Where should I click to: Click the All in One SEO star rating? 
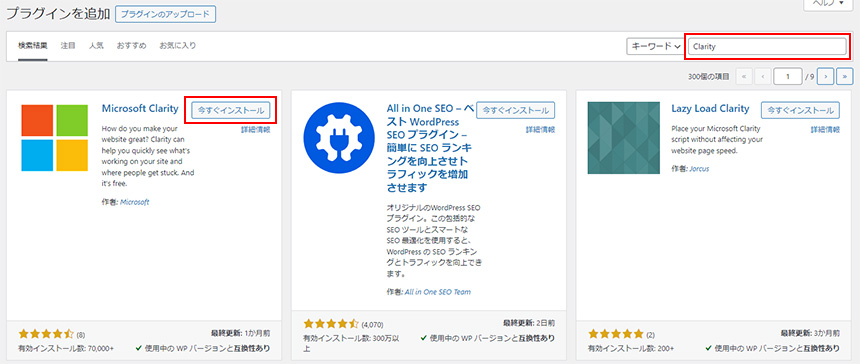331,323
